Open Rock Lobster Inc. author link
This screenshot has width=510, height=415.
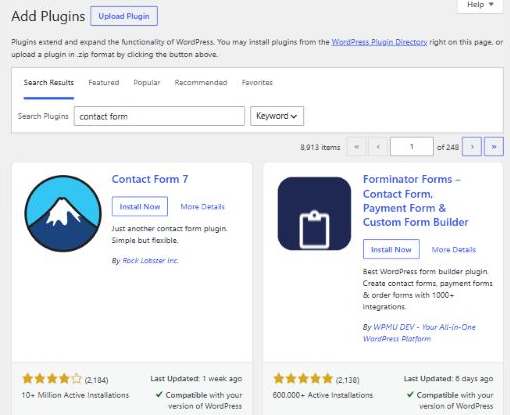coord(150,261)
